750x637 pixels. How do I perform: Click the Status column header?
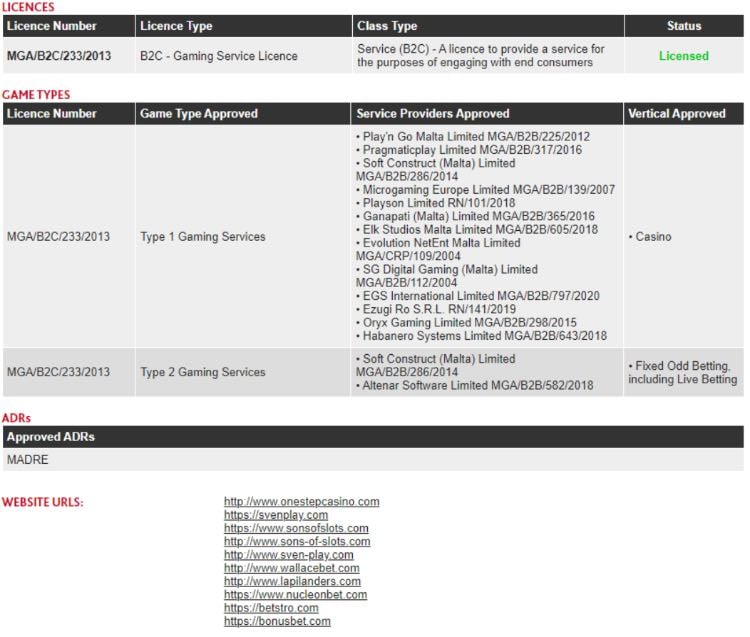click(x=684, y=26)
